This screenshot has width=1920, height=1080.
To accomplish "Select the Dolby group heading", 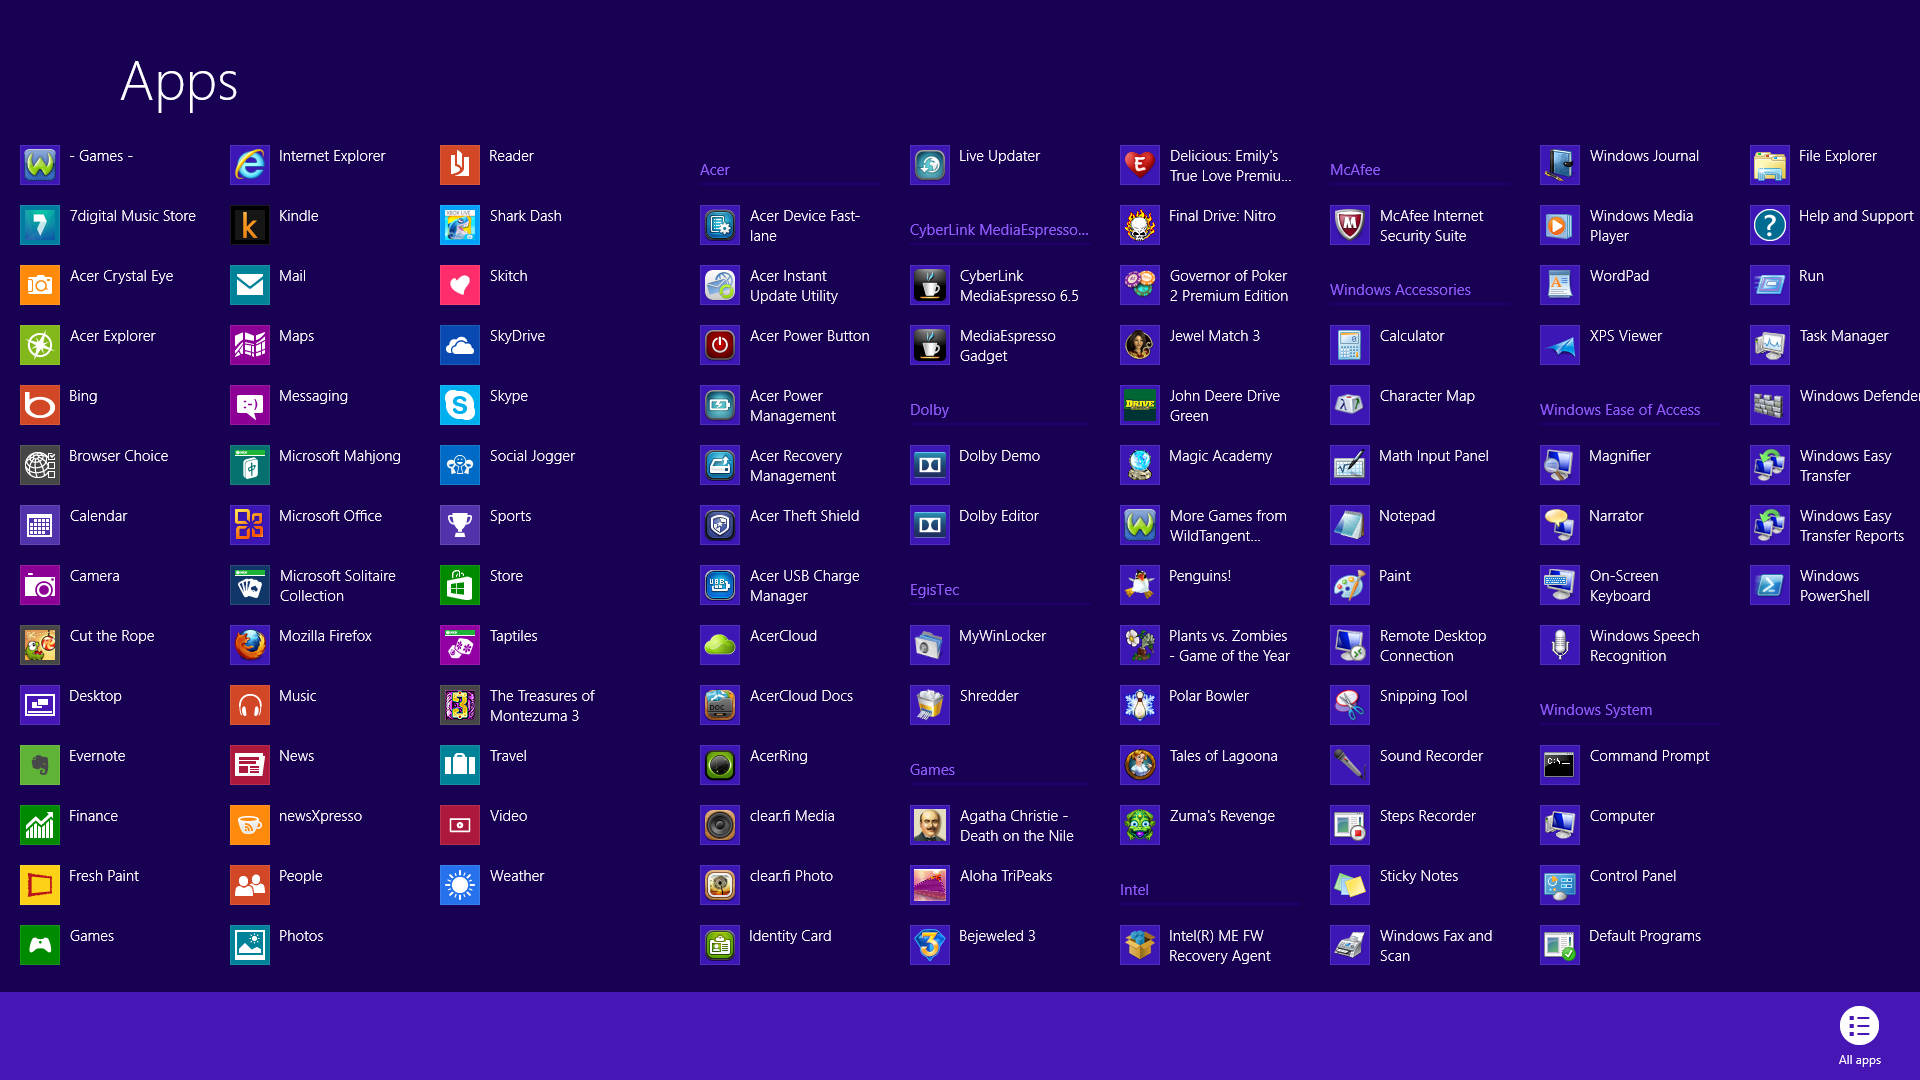I will (x=929, y=410).
